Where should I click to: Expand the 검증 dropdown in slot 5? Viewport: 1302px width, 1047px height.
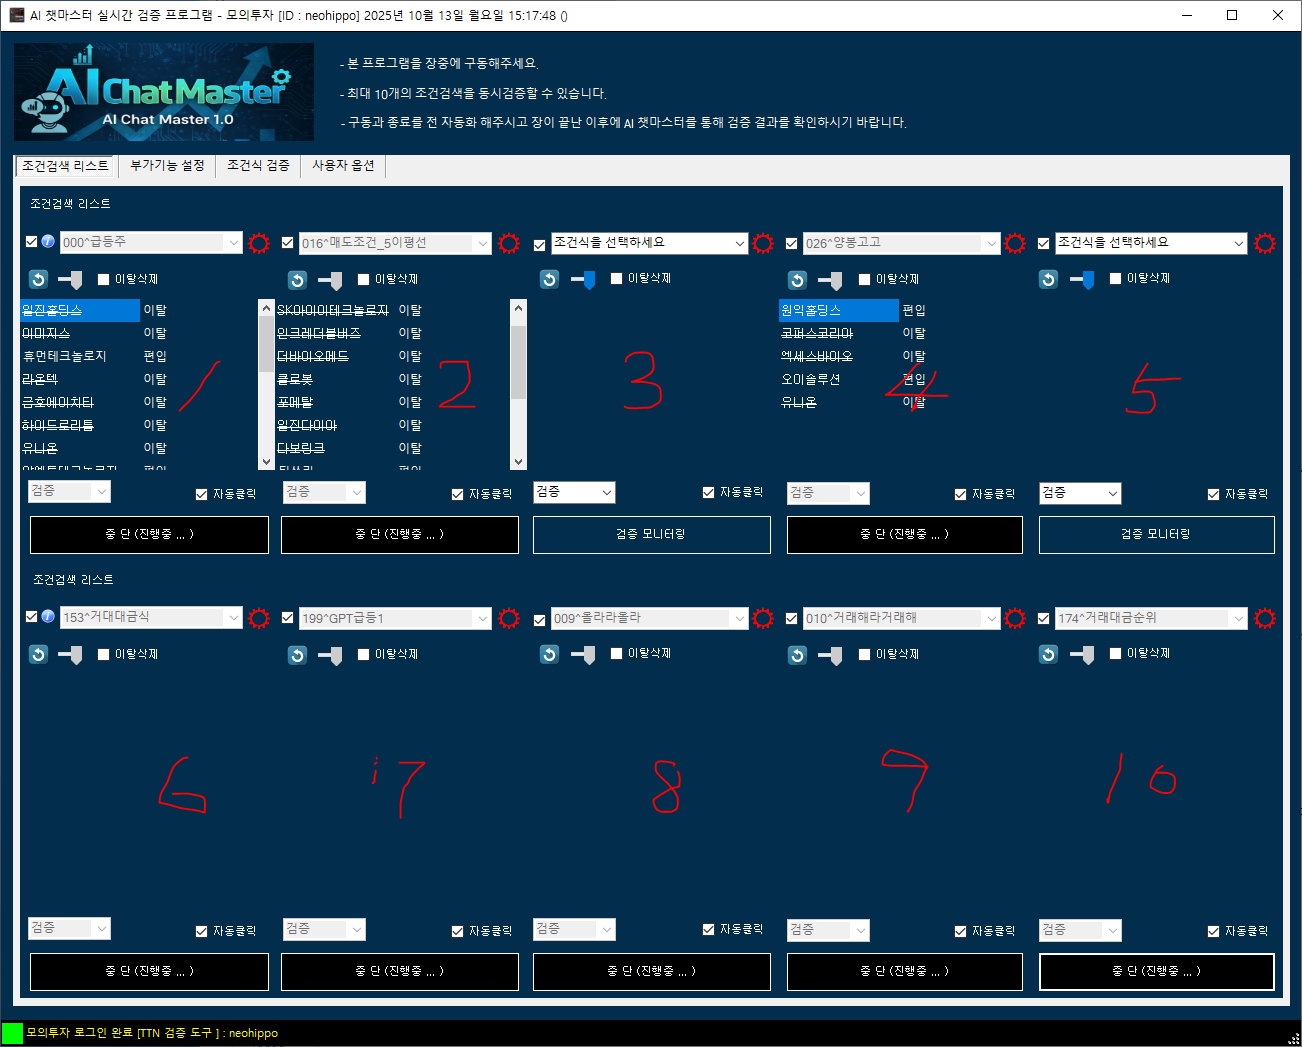[x=1080, y=493]
